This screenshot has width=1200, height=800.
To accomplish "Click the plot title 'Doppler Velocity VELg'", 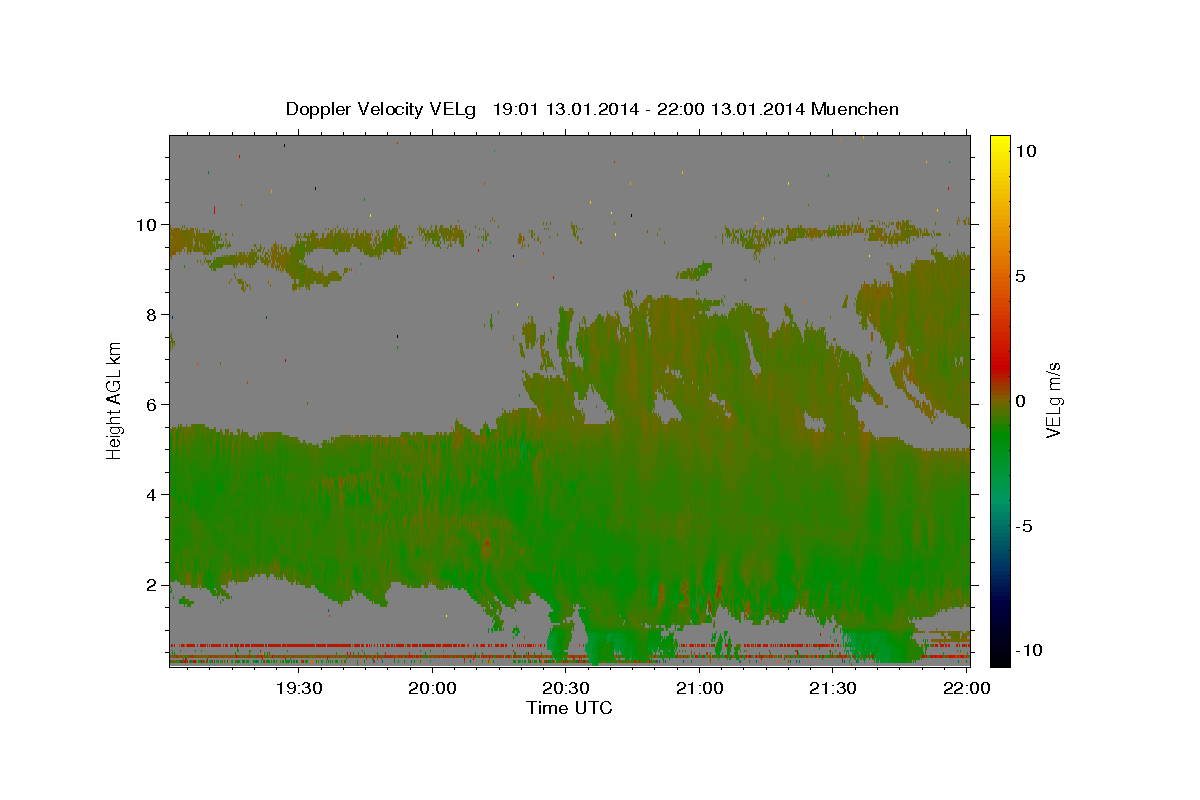I will pyautogui.click(x=383, y=109).
